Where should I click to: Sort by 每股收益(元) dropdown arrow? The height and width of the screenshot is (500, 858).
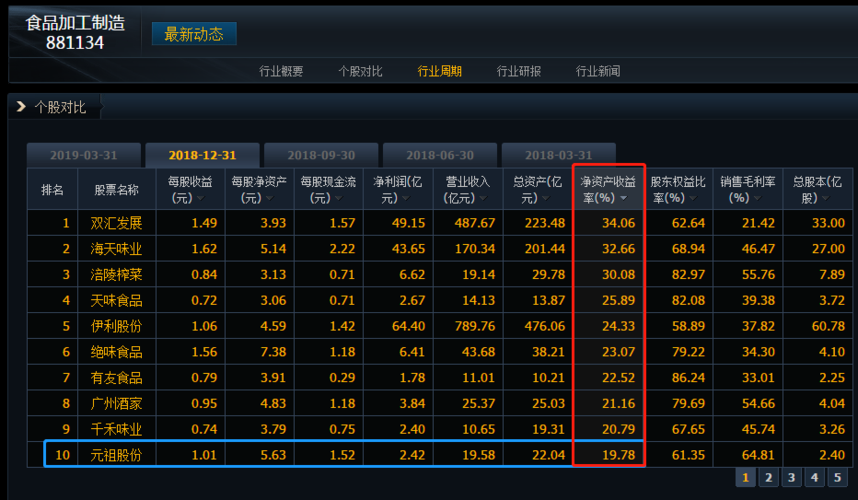[x=200, y=198]
